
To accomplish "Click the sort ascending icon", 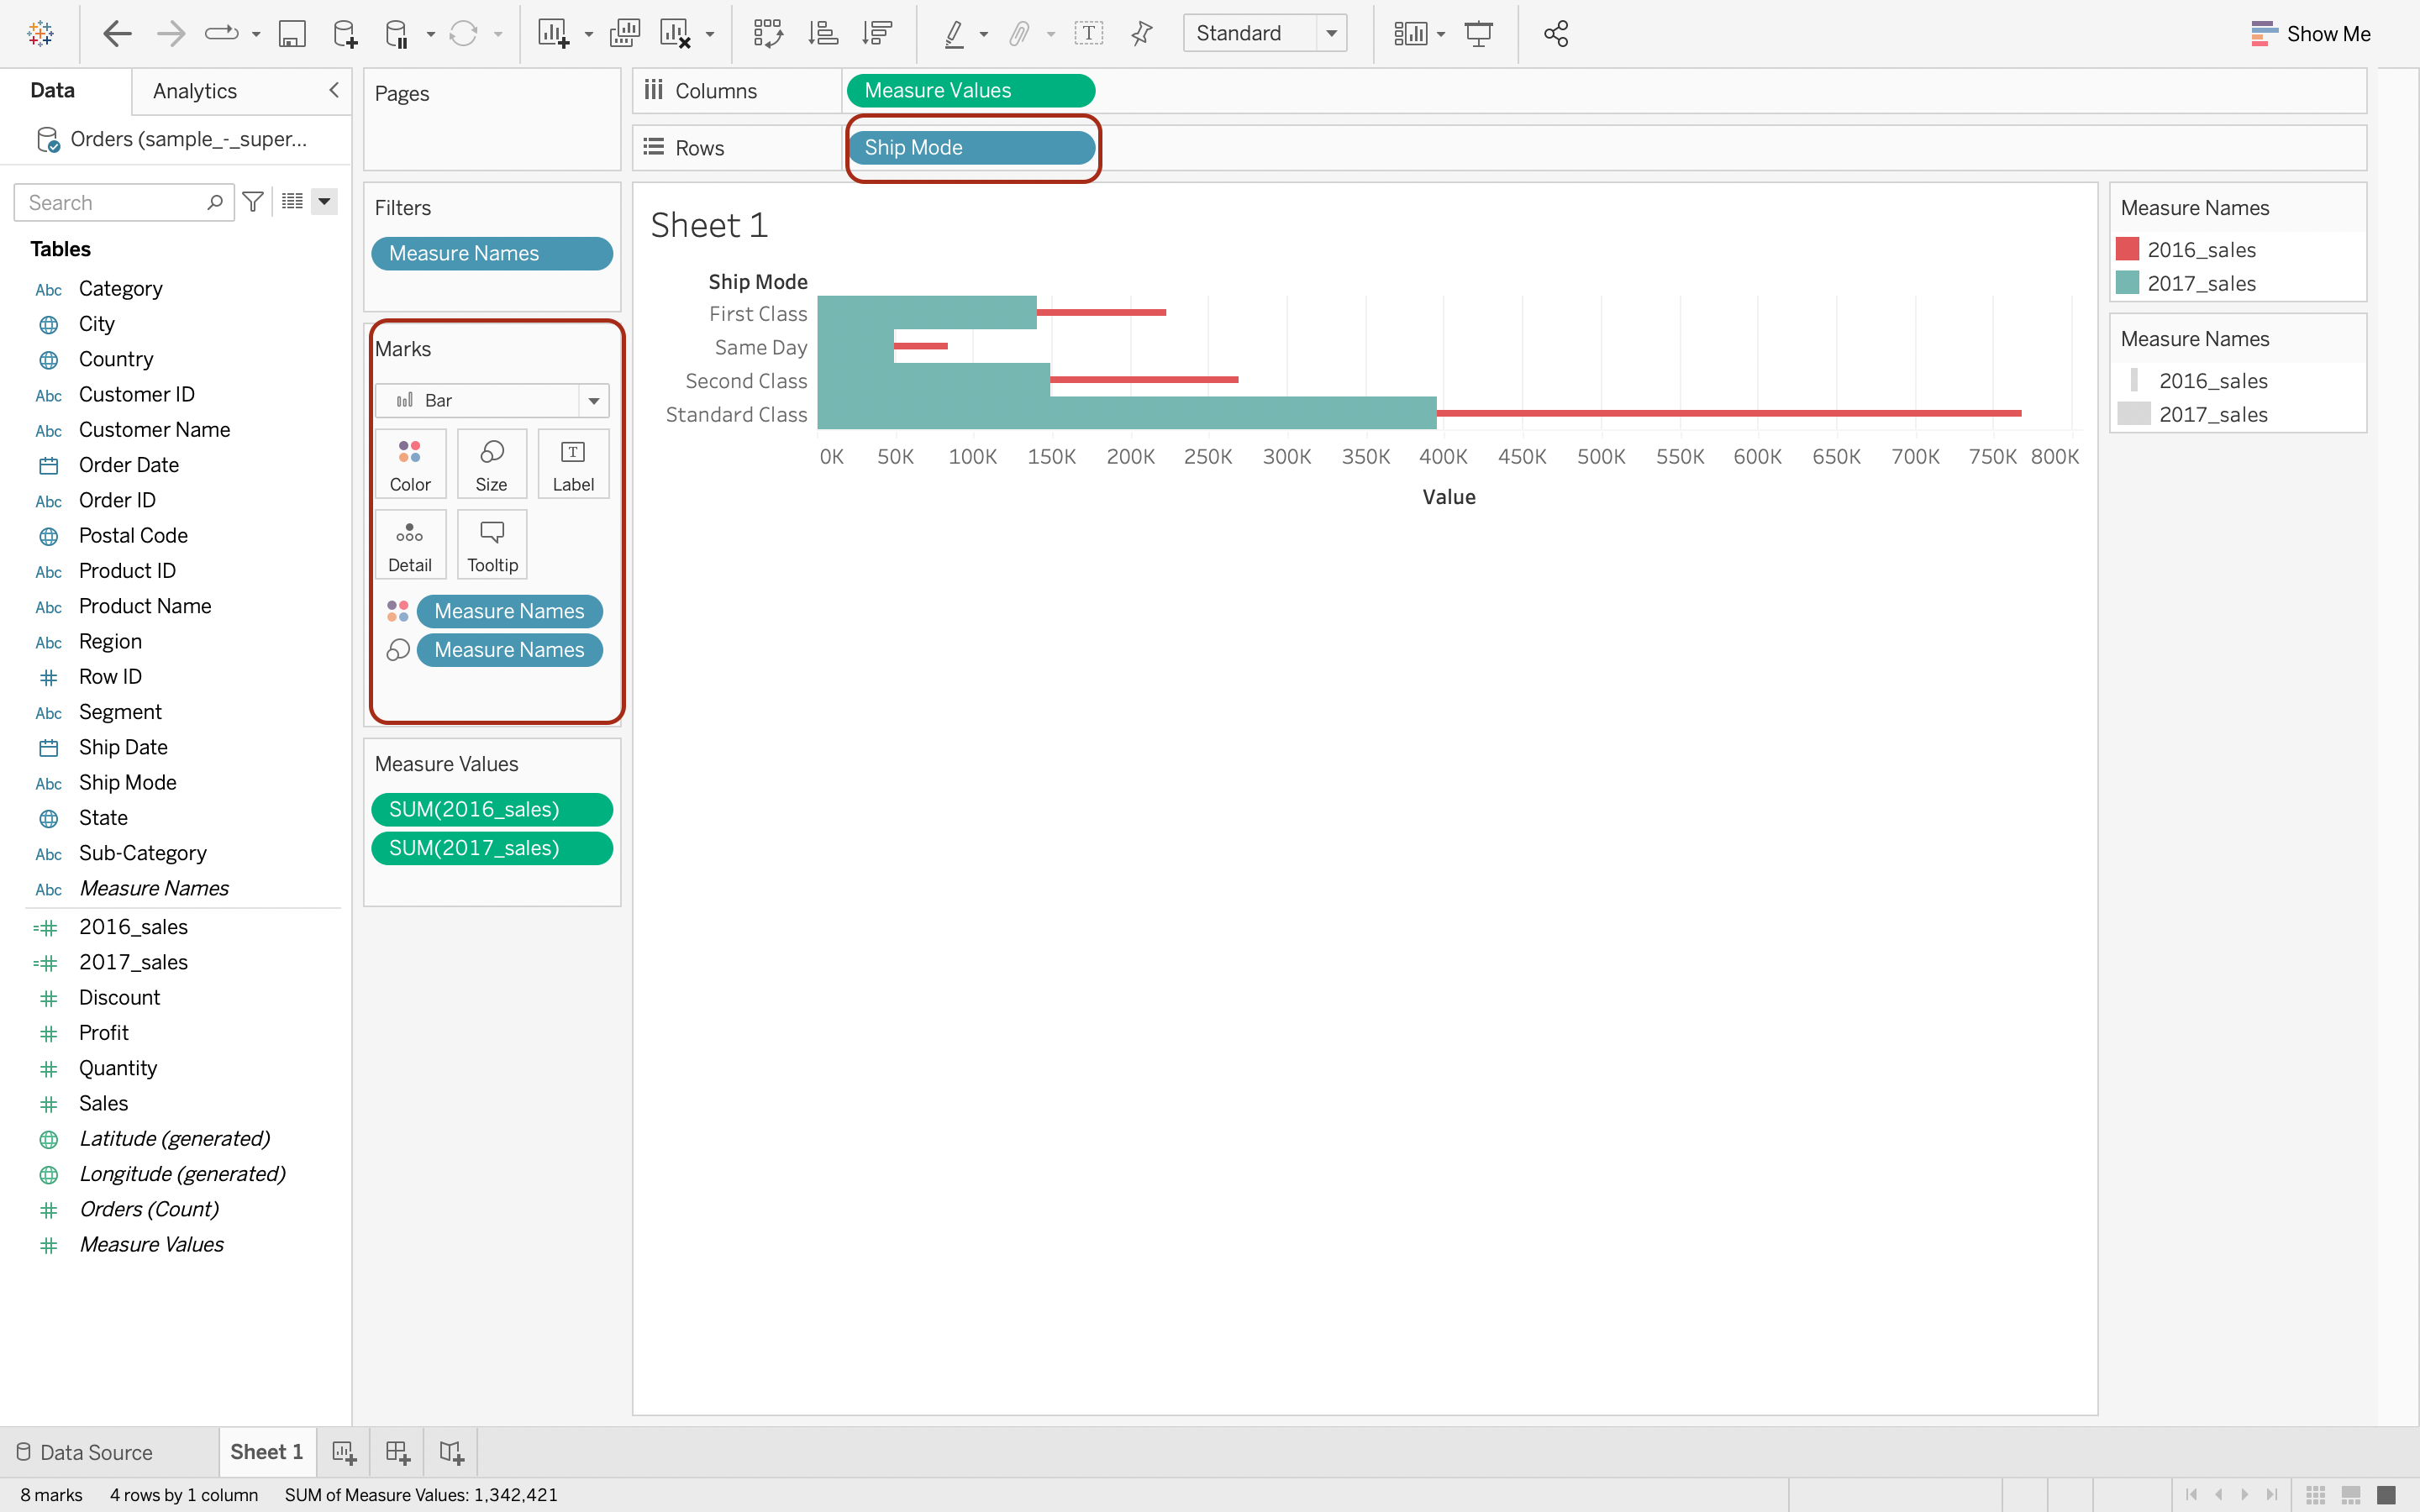I will coord(823,34).
